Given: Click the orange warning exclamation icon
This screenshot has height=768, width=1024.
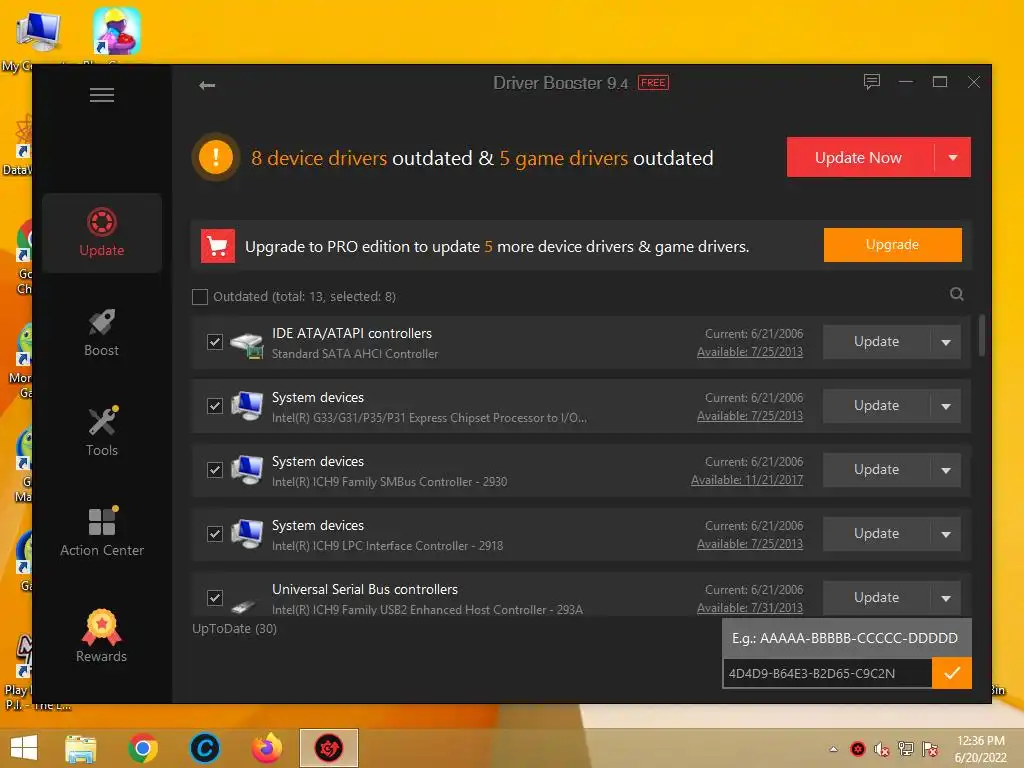Looking at the screenshot, I should pyautogui.click(x=216, y=157).
